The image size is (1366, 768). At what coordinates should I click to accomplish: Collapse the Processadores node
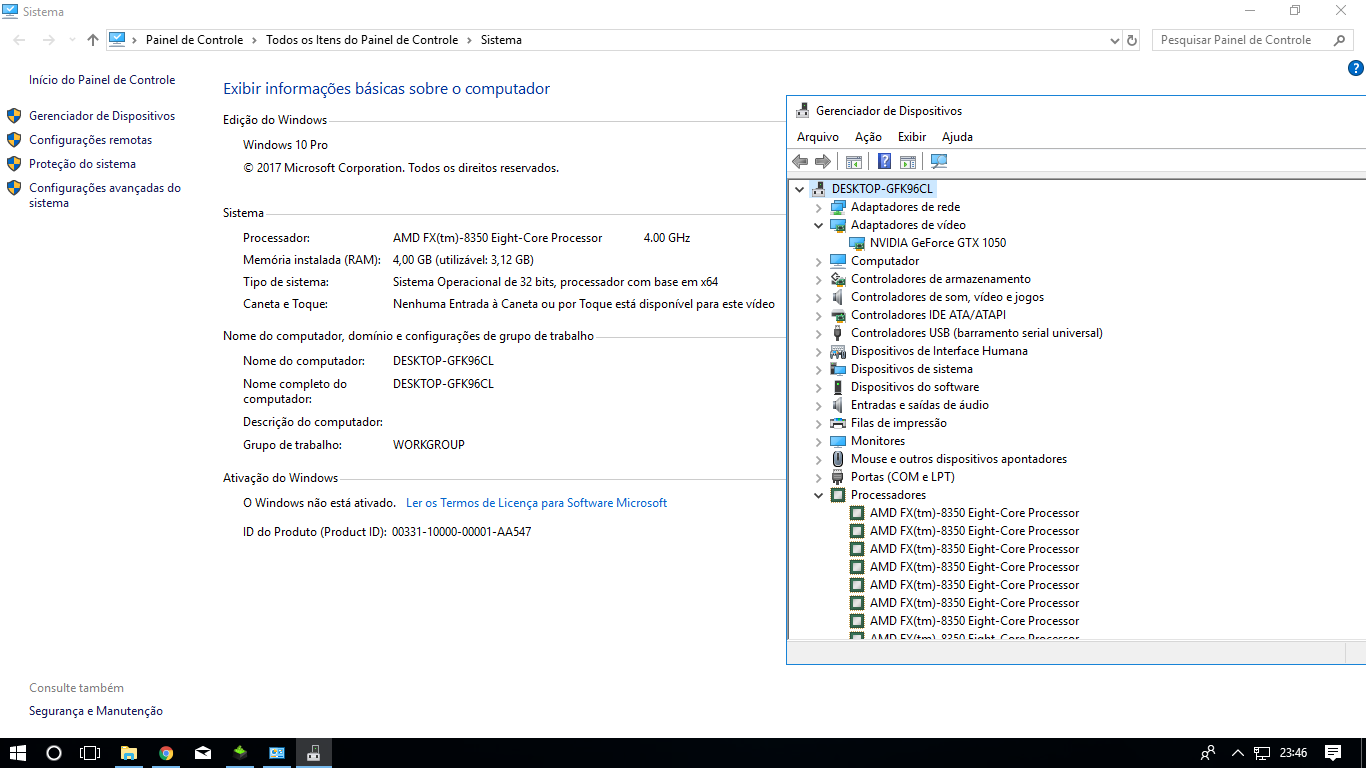[819, 495]
